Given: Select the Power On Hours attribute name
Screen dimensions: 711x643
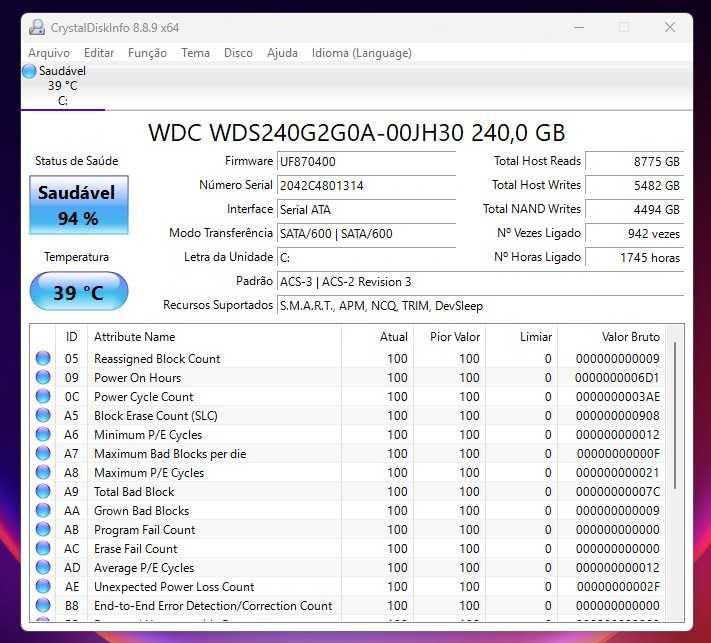Looking at the screenshot, I should (x=137, y=378).
